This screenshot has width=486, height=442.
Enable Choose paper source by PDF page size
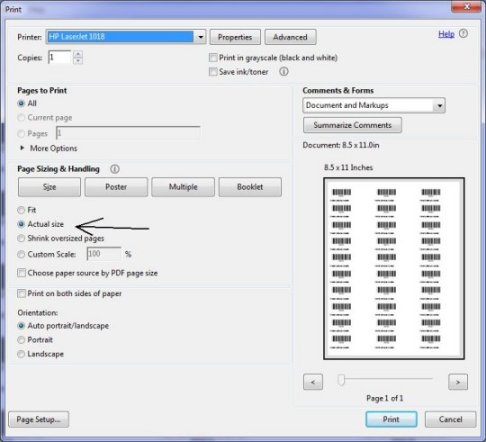tap(22, 273)
